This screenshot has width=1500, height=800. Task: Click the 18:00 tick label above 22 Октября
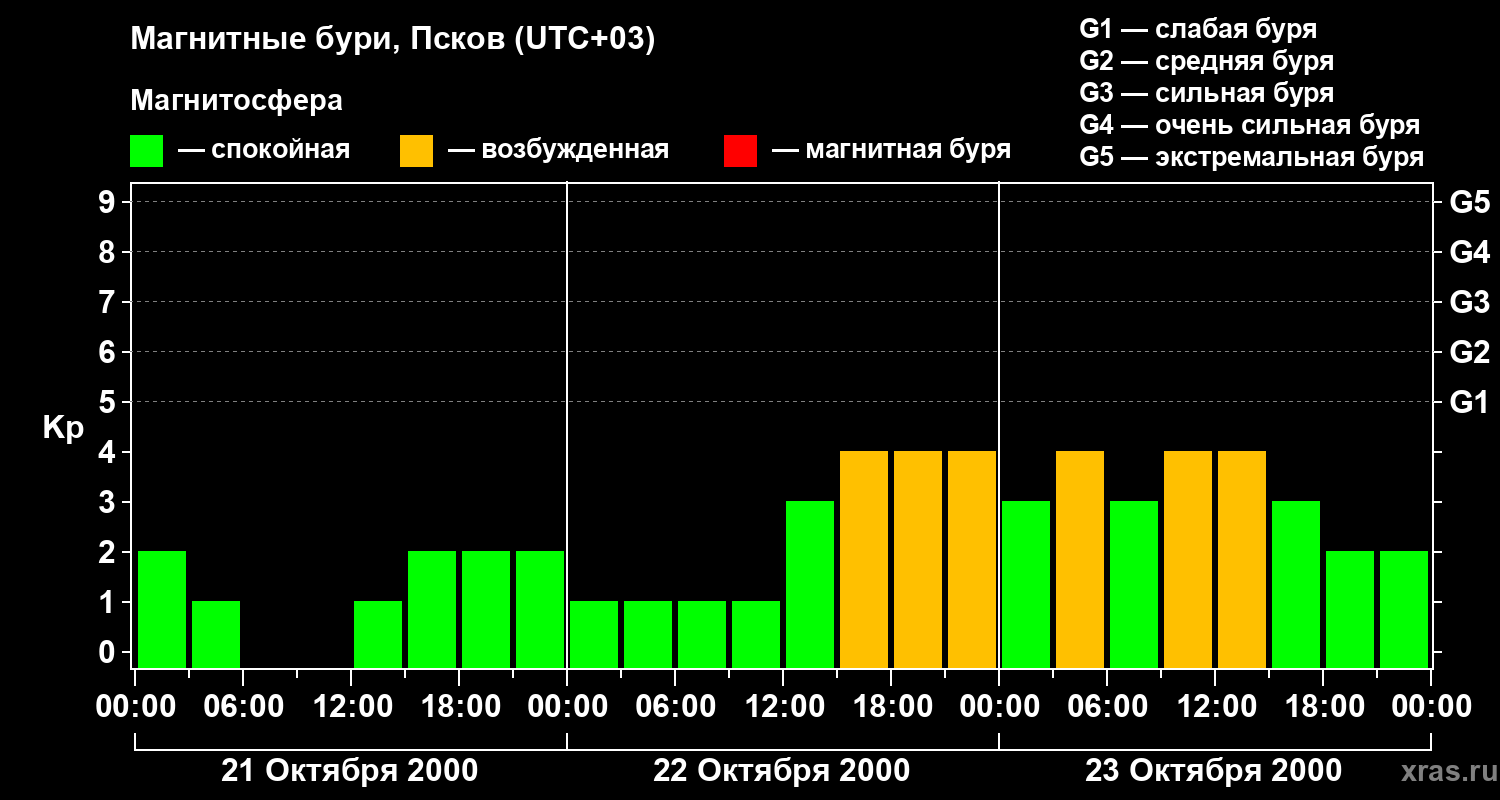[891, 706]
